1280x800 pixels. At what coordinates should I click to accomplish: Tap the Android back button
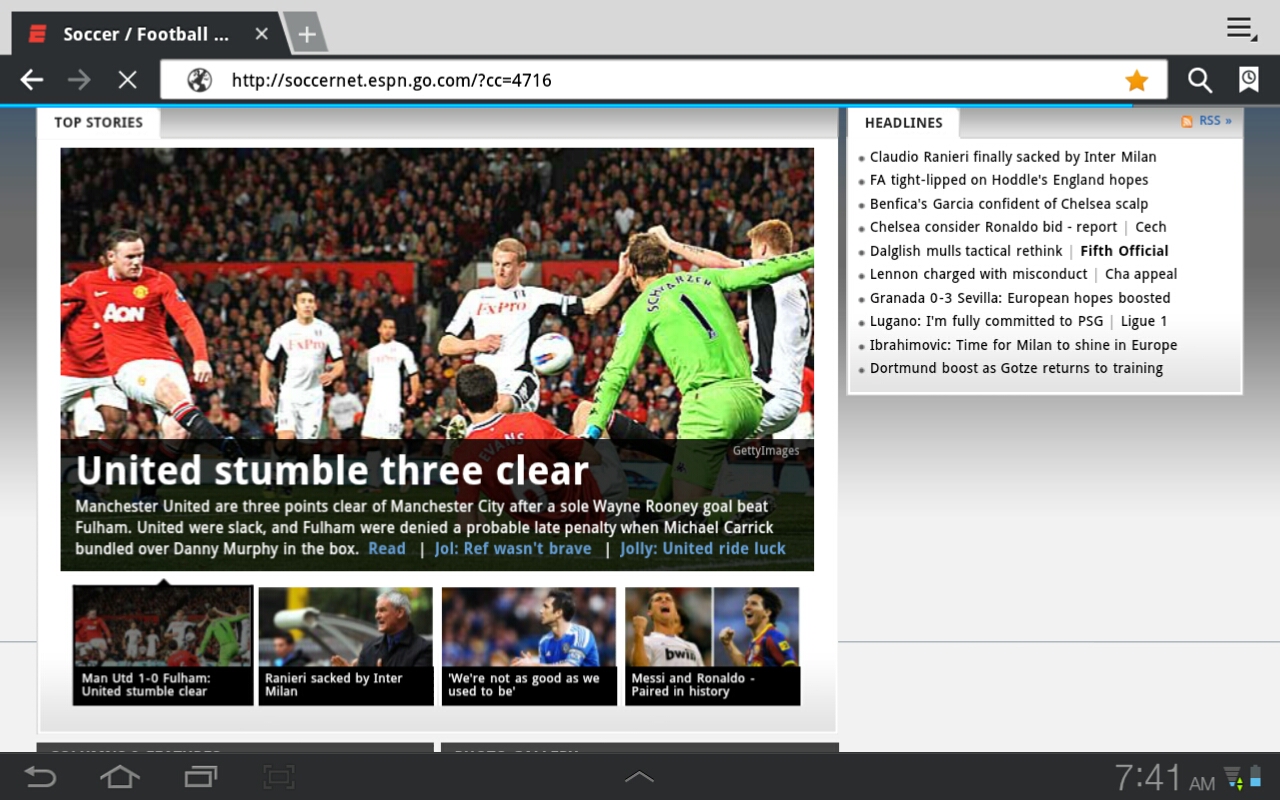pyautogui.click(x=40, y=777)
